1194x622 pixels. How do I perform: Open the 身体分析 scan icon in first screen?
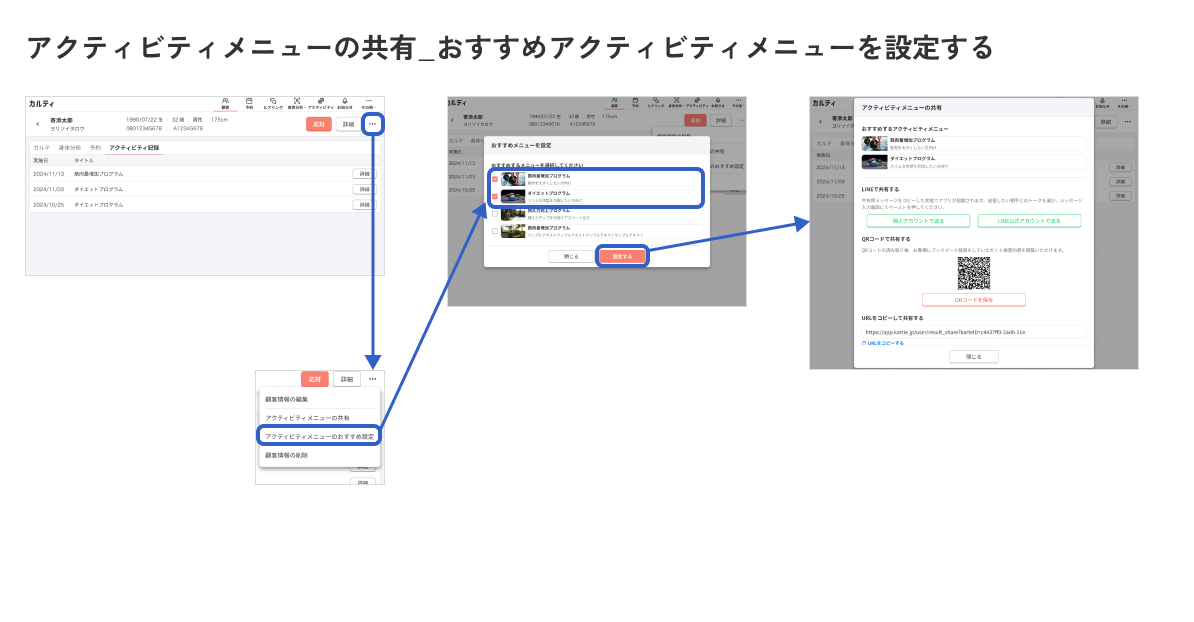pyautogui.click(x=296, y=103)
